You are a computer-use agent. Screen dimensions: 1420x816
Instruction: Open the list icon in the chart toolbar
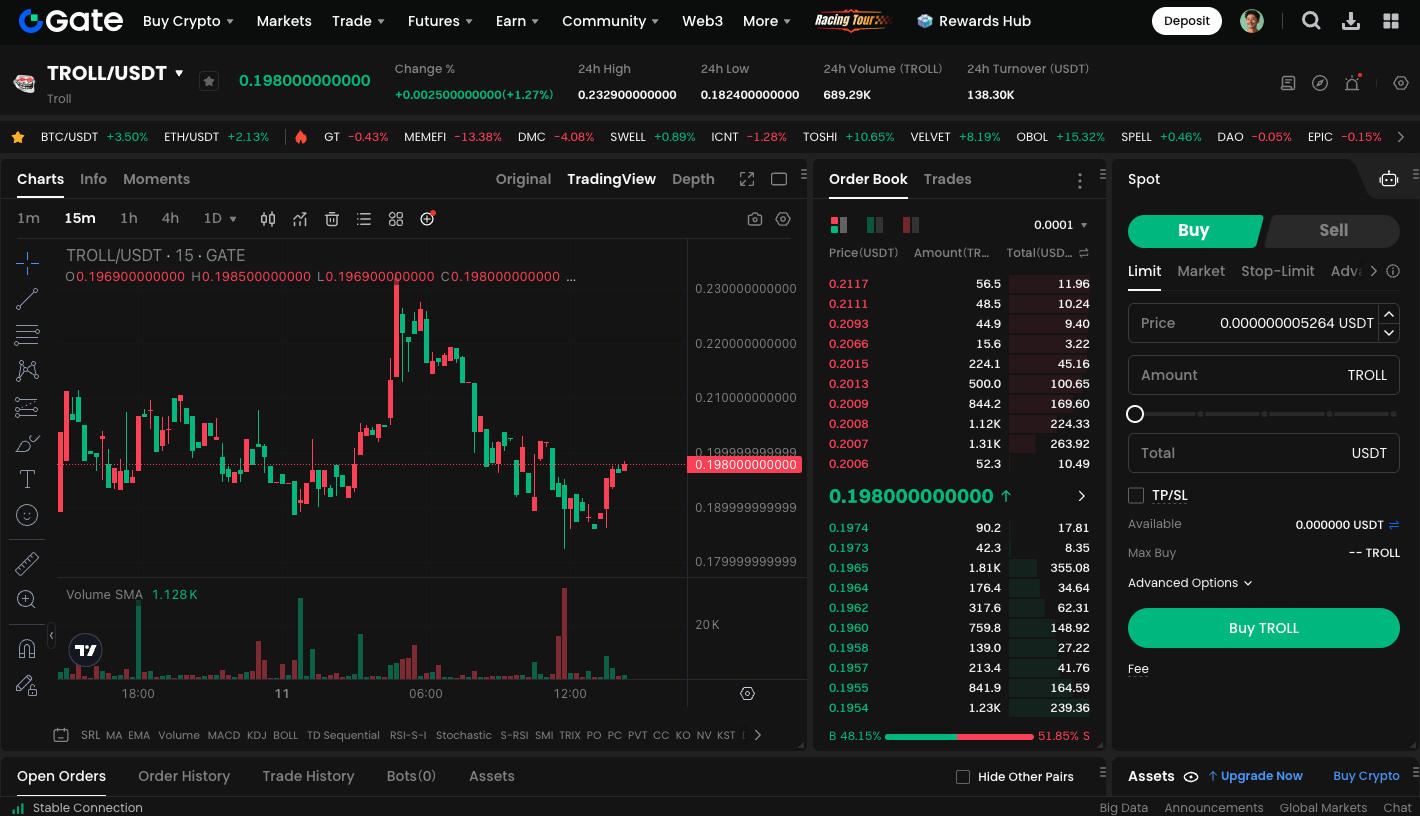pos(364,219)
